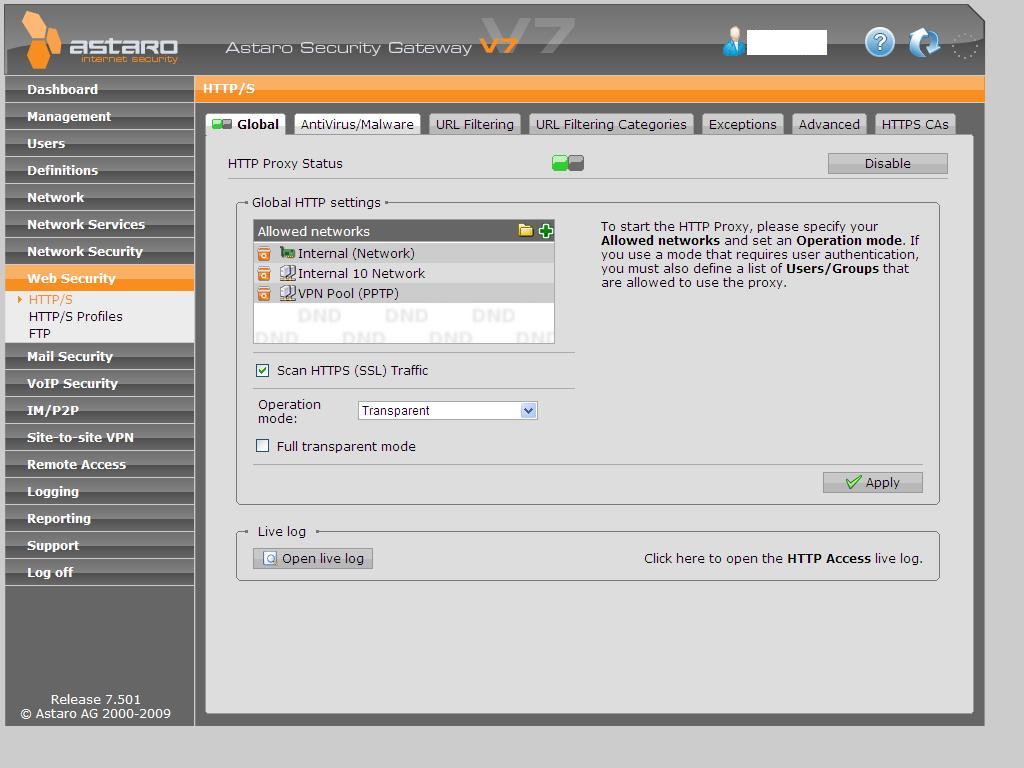Expand the Mail Security sidebar section
The height and width of the screenshot is (768, 1024).
(x=70, y=356)
